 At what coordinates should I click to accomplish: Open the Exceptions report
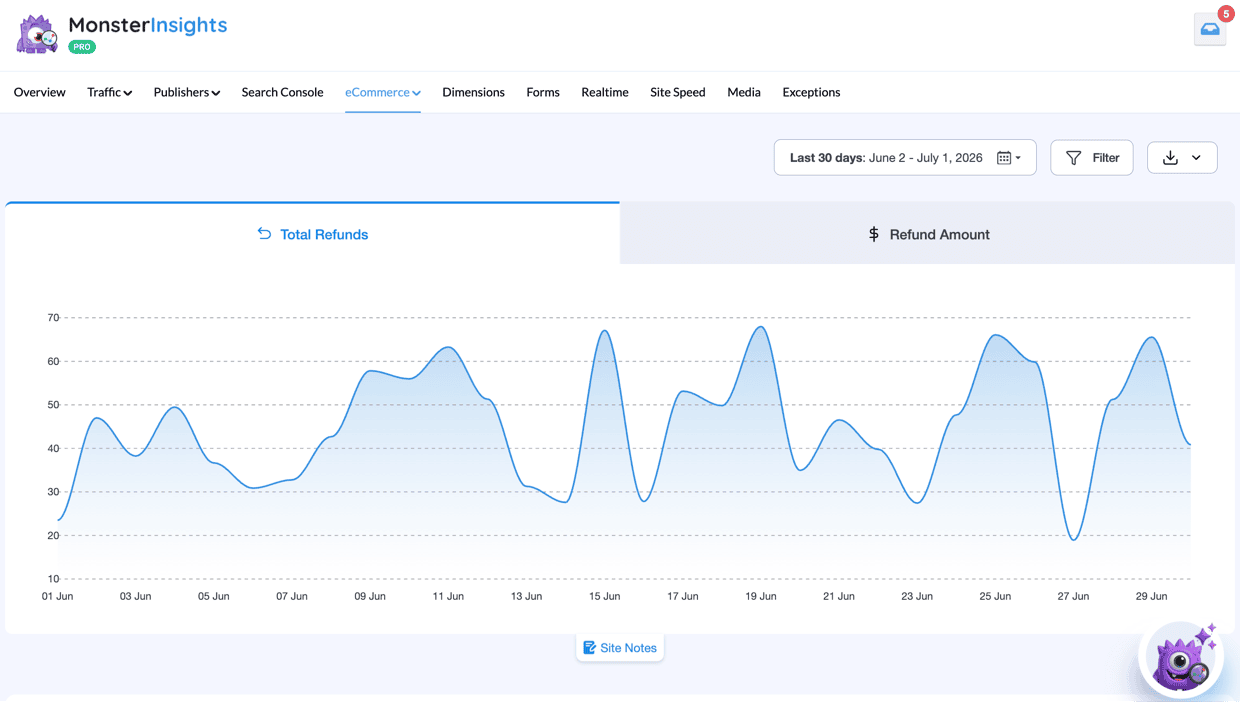(x=811, y=92)
